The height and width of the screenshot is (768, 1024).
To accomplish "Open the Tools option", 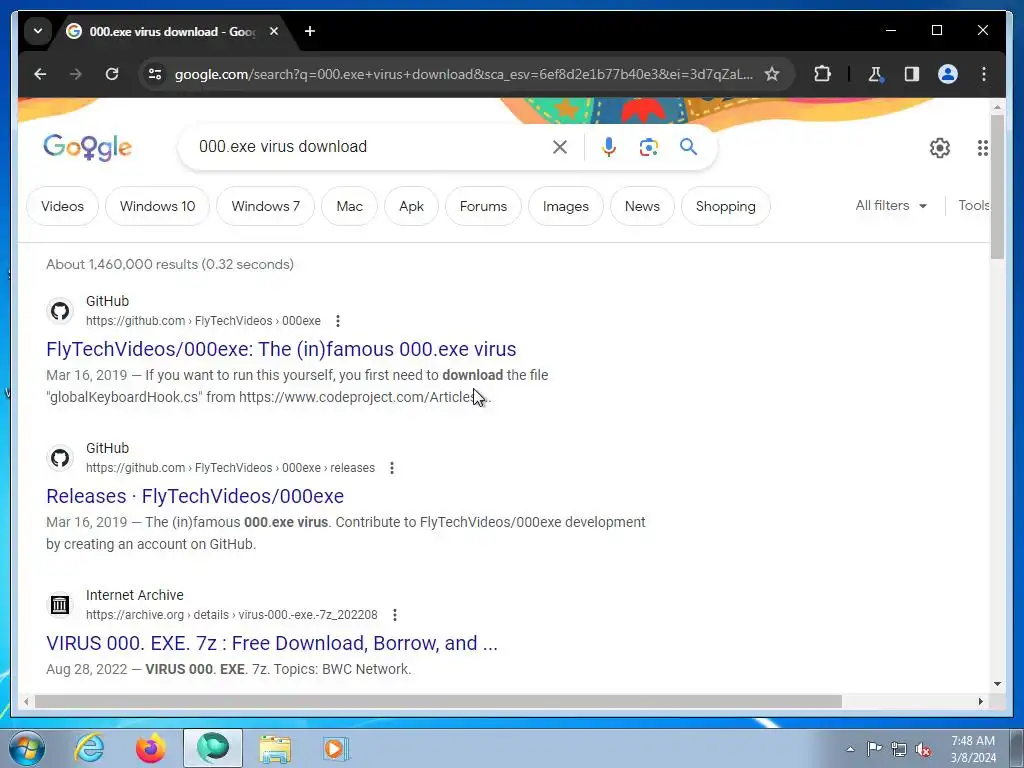I will (x=974, y=206).
